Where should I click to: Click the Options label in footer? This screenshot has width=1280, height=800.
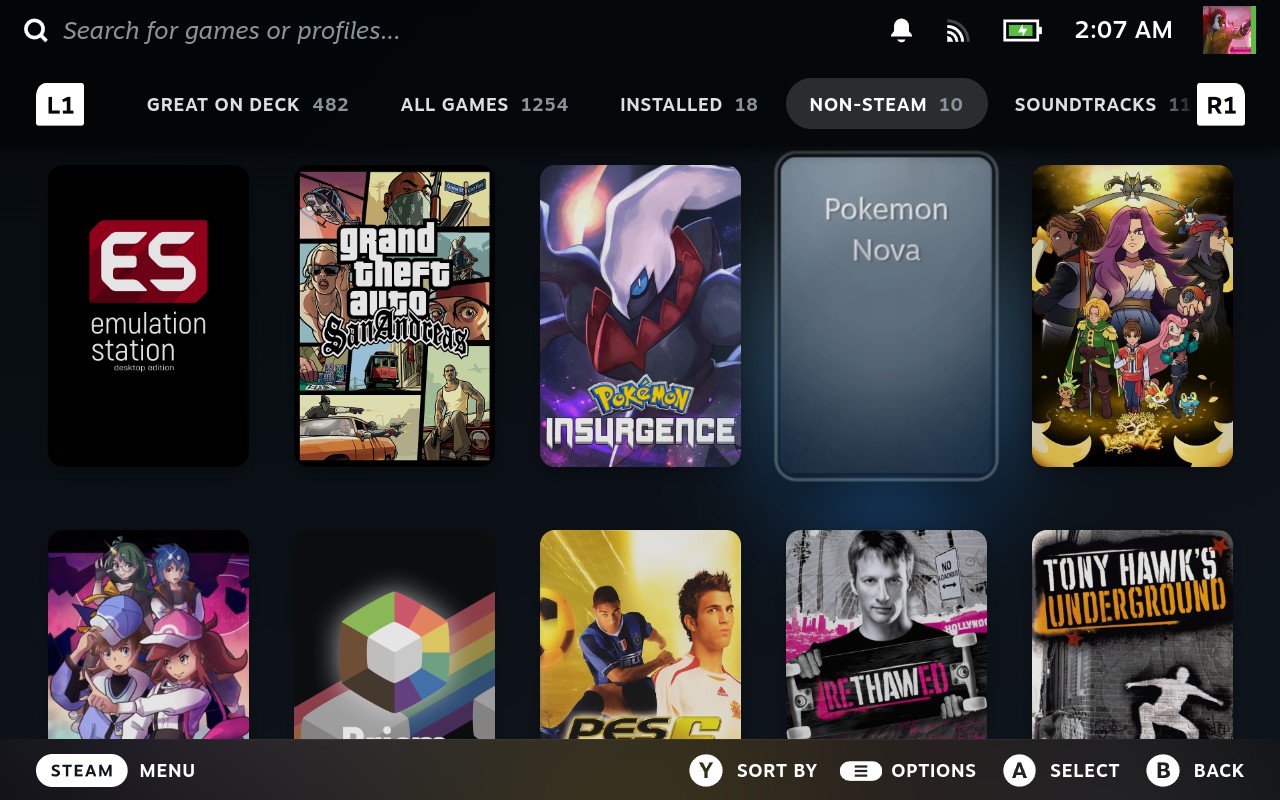pos(934,771)
